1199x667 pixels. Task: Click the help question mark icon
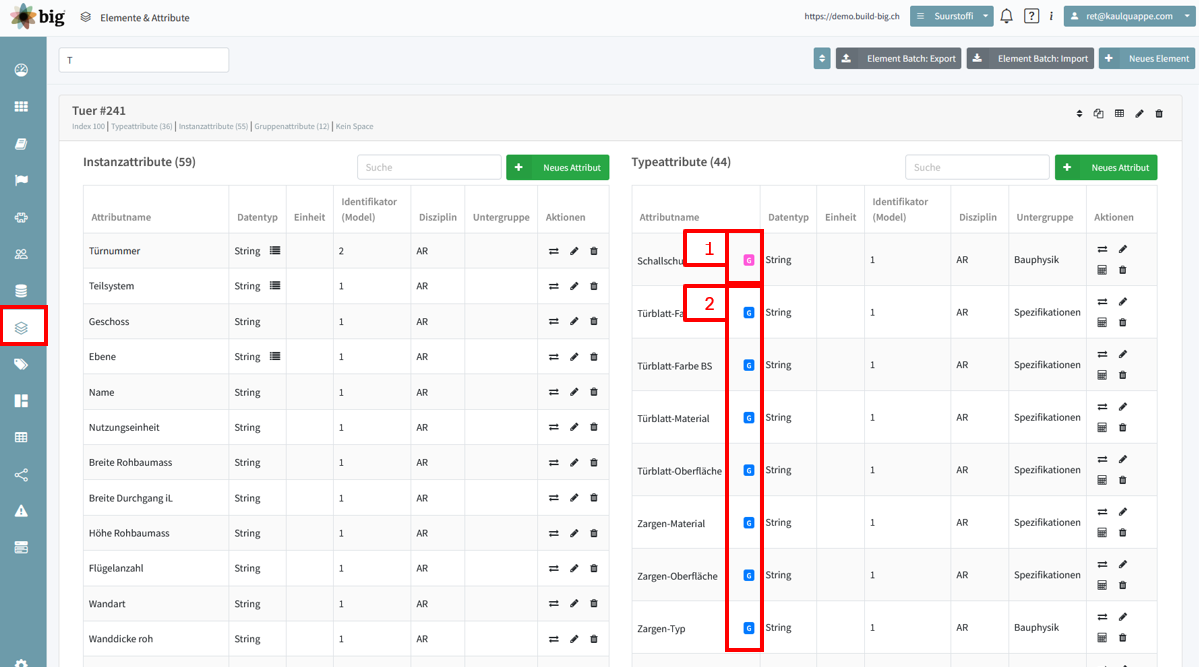[1032, 16]
